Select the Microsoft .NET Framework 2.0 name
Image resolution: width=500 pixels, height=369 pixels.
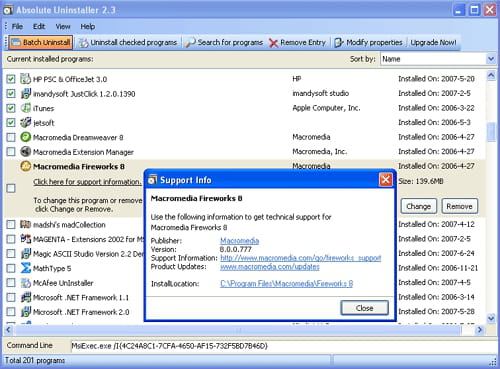point(81,312)
